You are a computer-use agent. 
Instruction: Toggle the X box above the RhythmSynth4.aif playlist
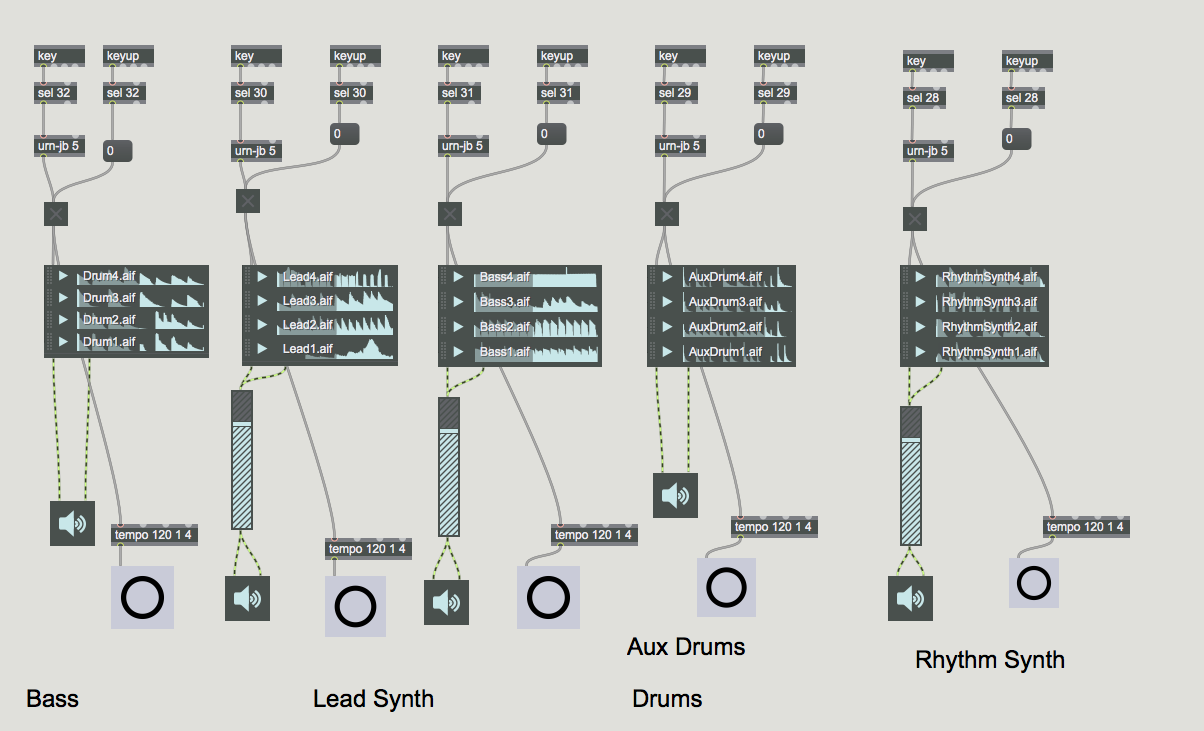(x=915, y=219)
